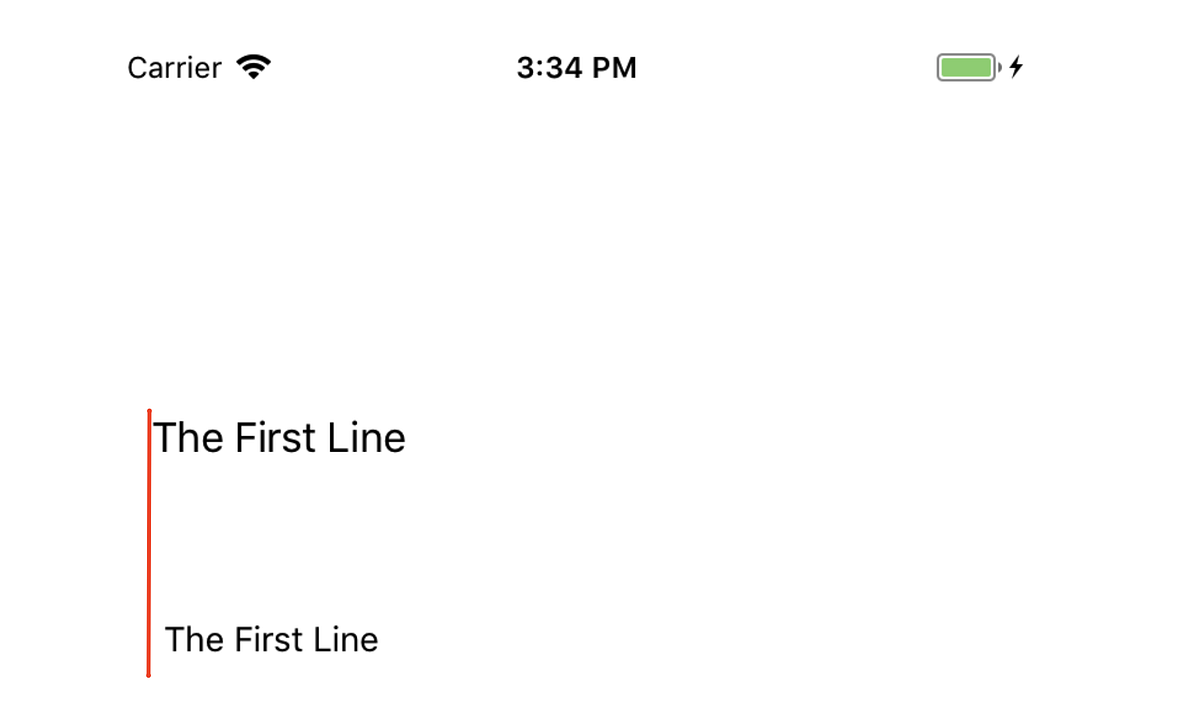The image size is (1200, 704).
Task: Select the smaller 'The First Line' label
Action: click(x=271, y=639)
